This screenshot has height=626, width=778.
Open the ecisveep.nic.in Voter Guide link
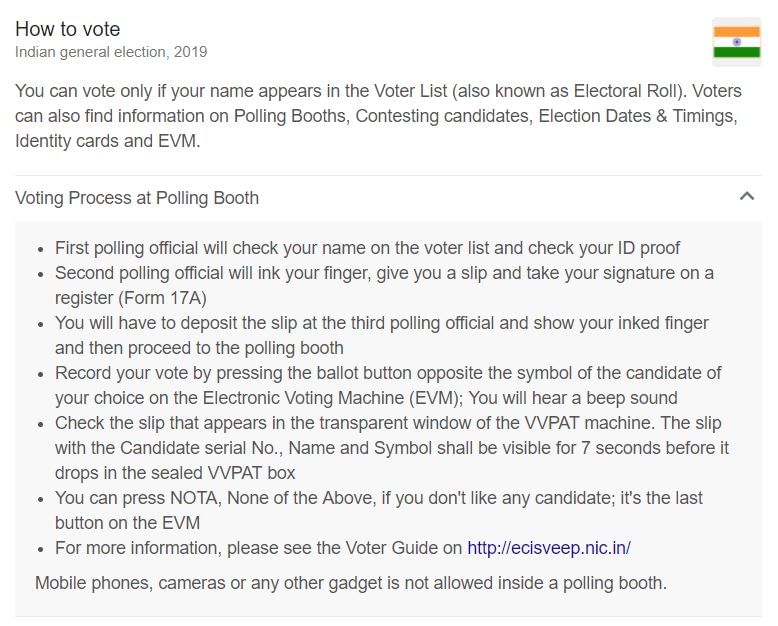pos(548,548)
